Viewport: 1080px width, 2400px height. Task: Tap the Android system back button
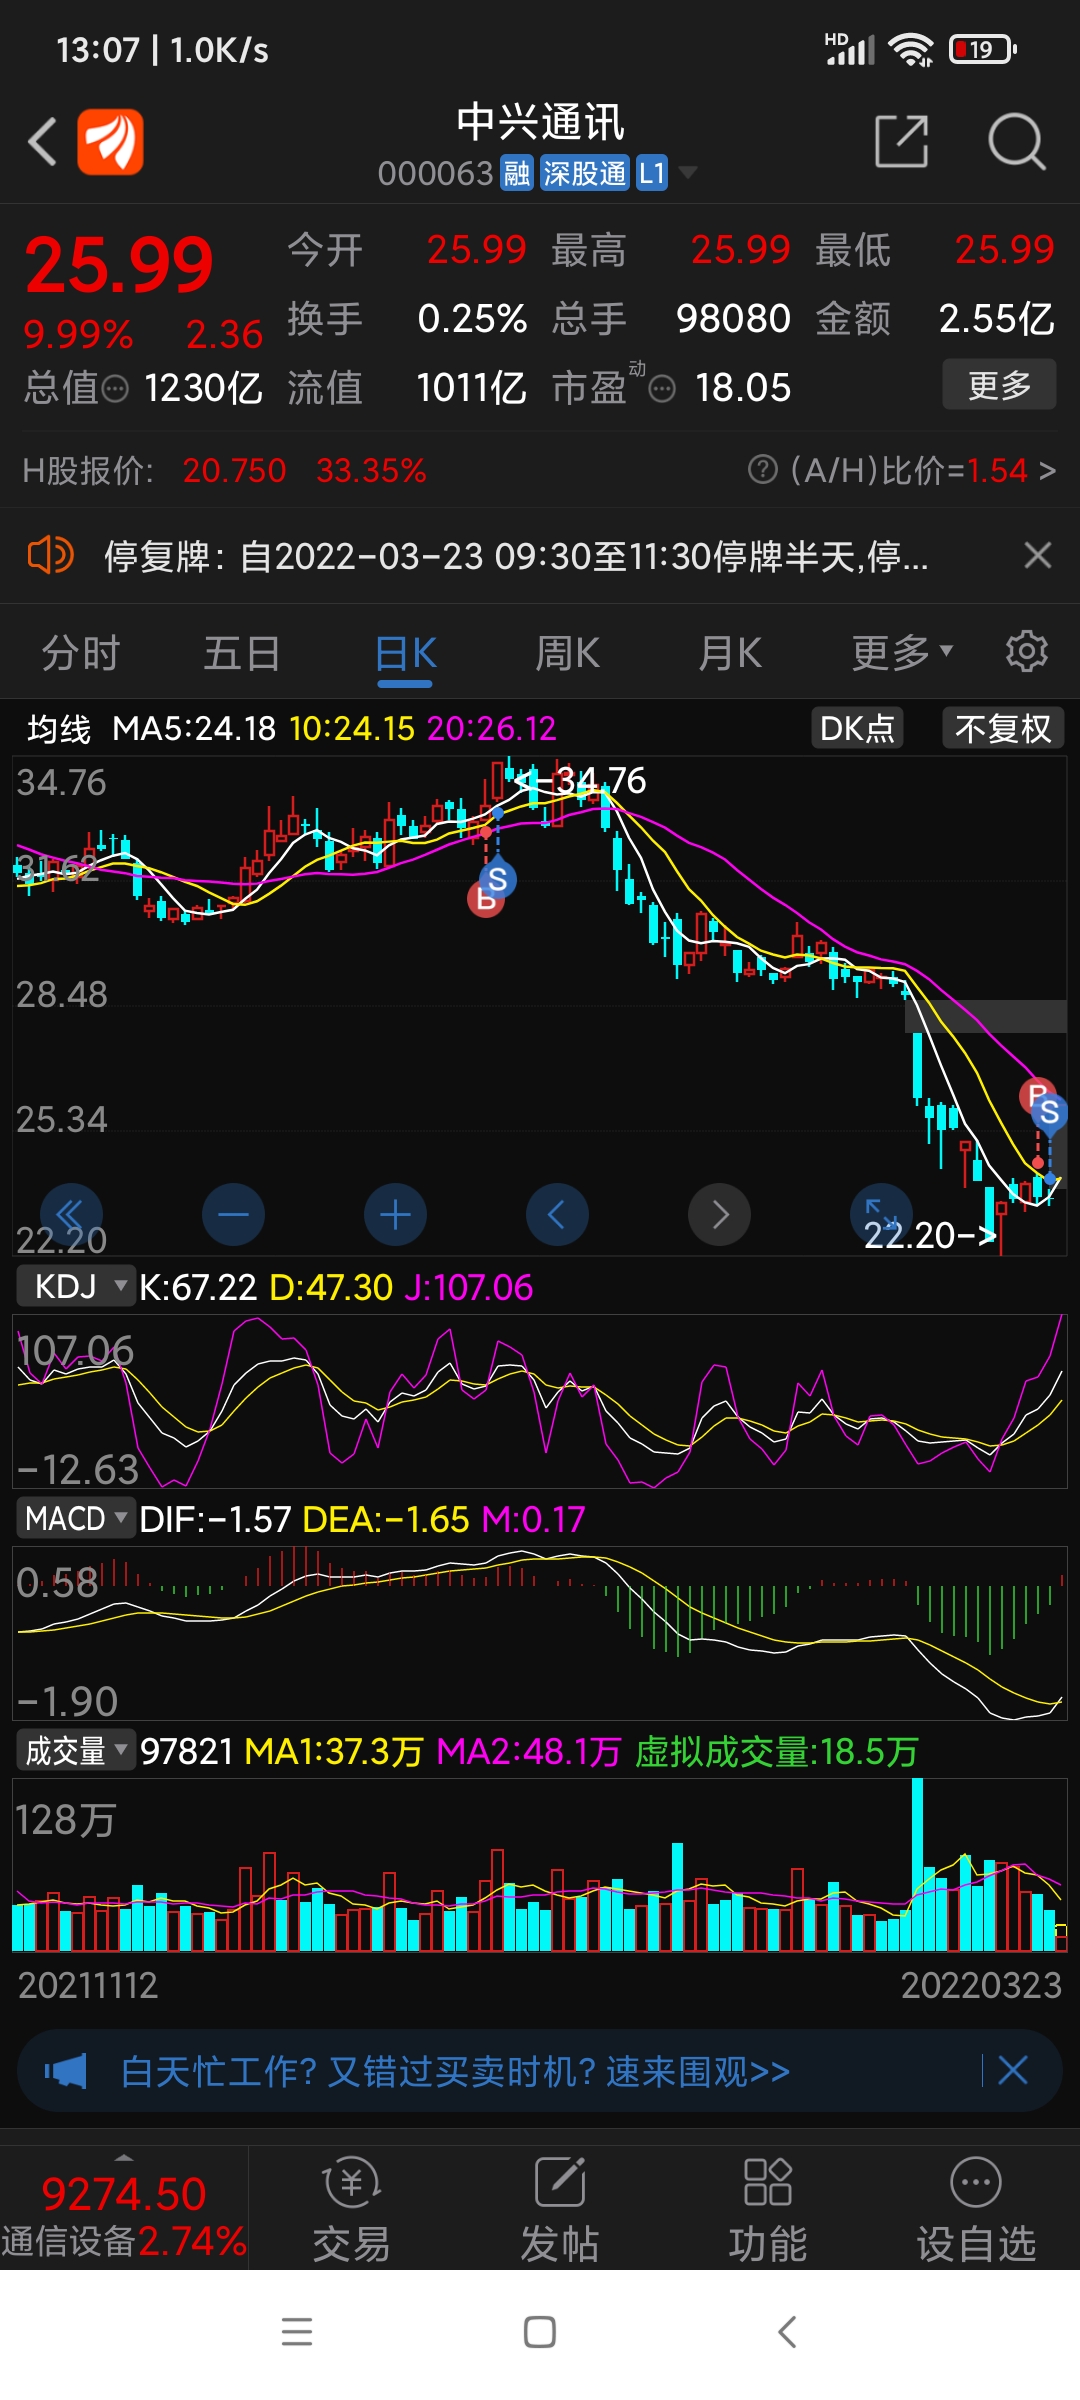click(x=787, y=2332)
